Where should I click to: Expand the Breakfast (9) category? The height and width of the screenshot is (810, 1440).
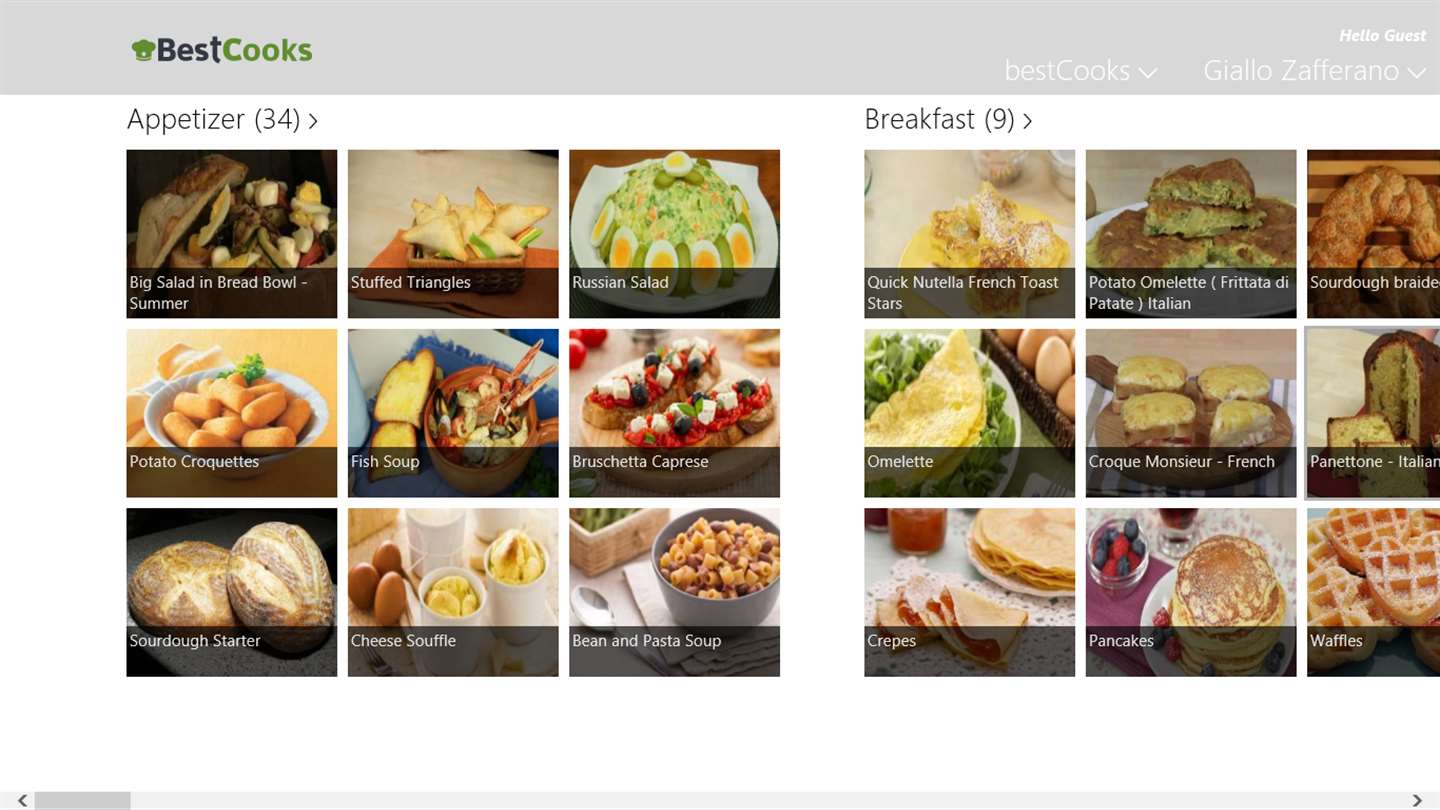tap(948, 120)
